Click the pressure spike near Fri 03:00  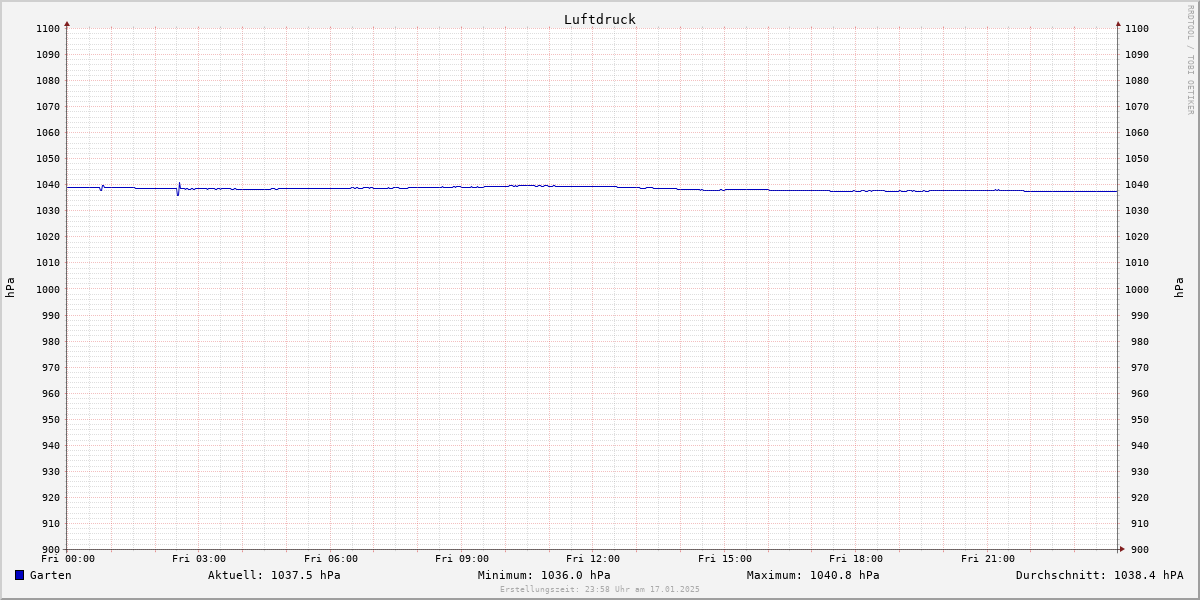click(x=178, y=189)
